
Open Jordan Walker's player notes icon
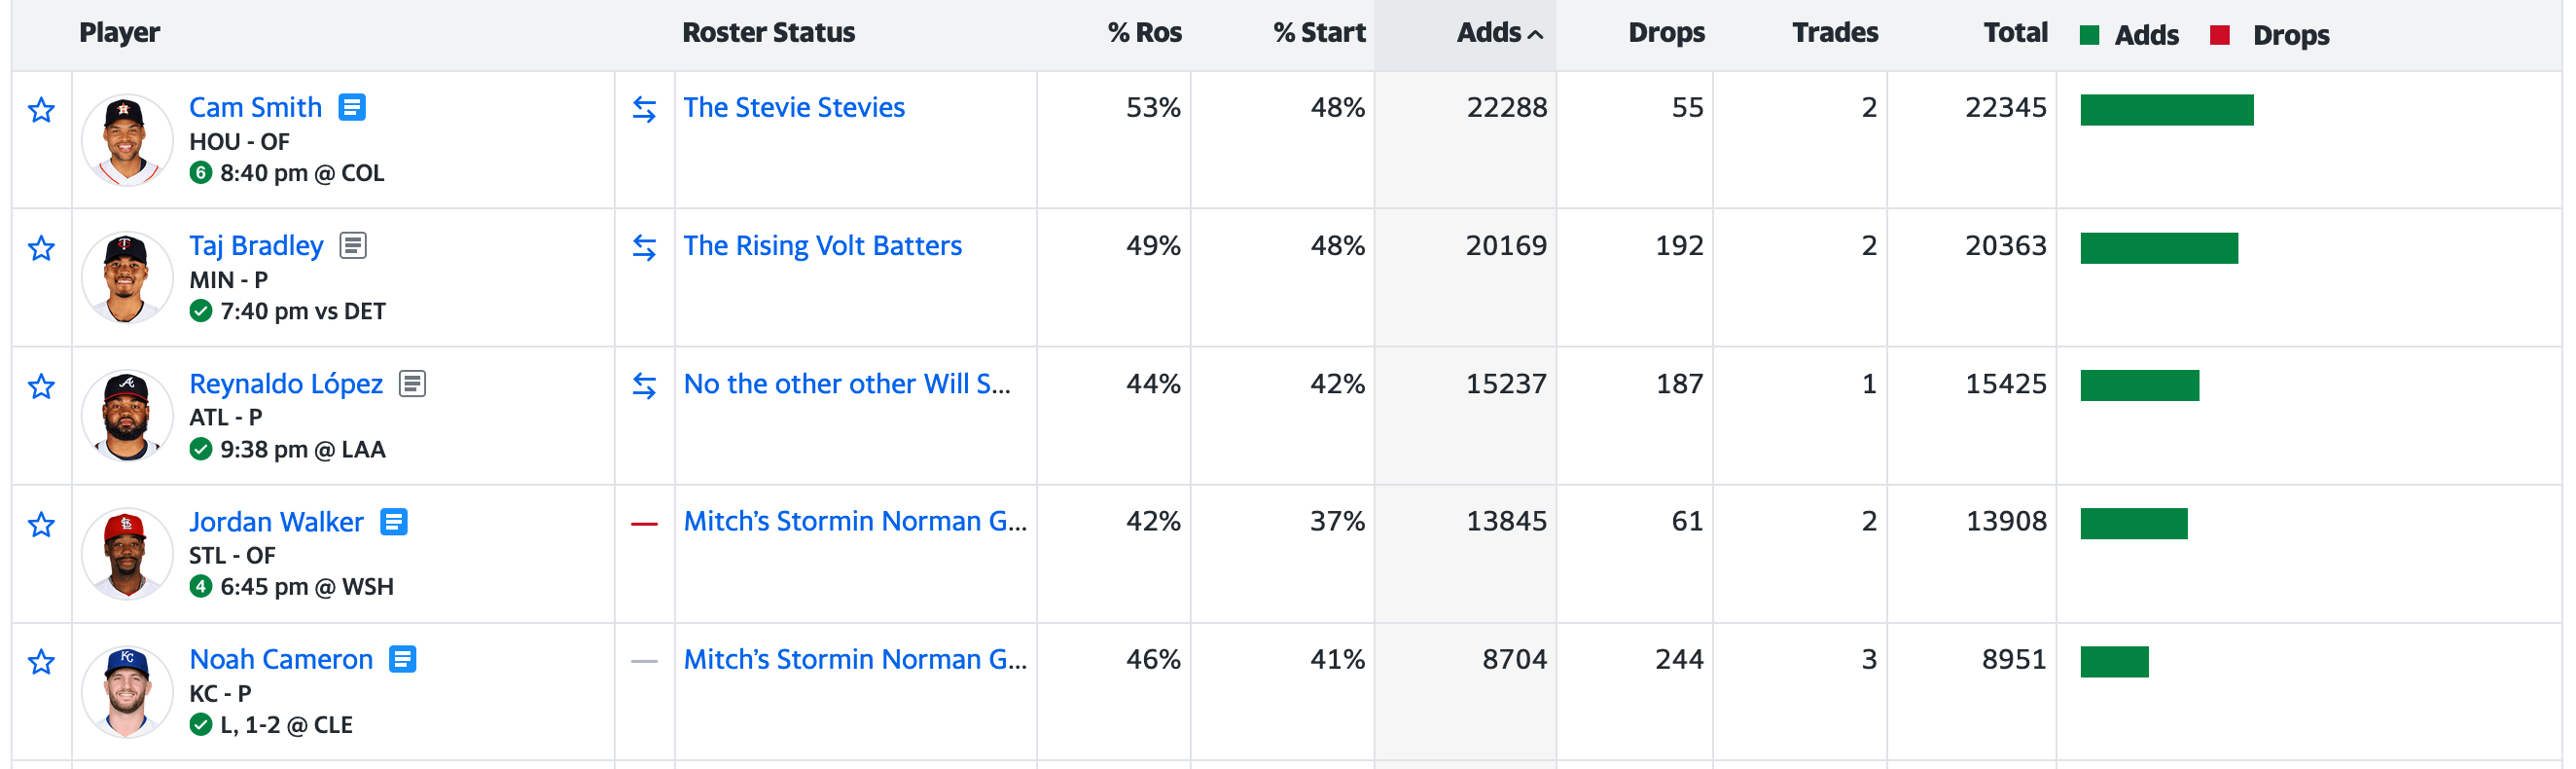(x=394, y=521)
